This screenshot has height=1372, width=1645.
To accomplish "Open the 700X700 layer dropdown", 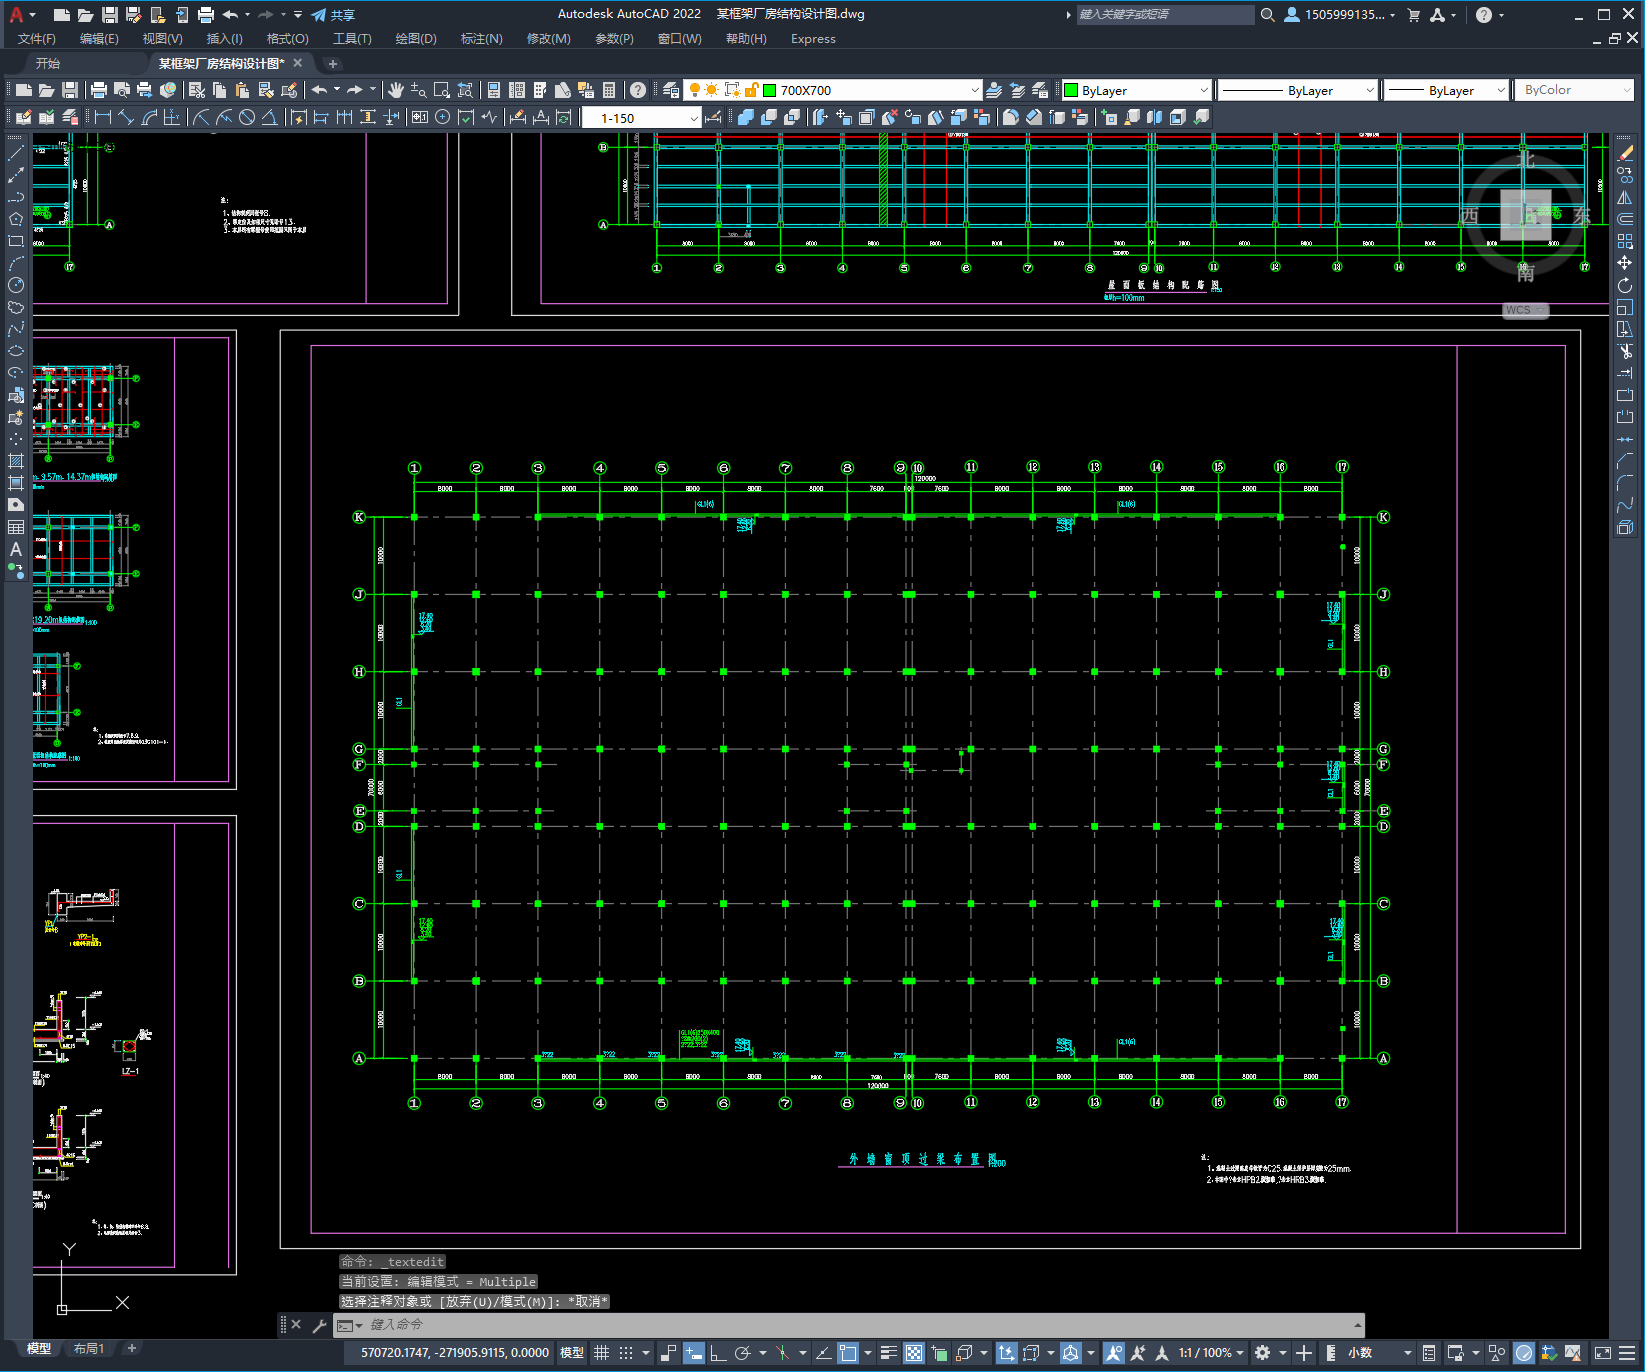I will (975, 90).
